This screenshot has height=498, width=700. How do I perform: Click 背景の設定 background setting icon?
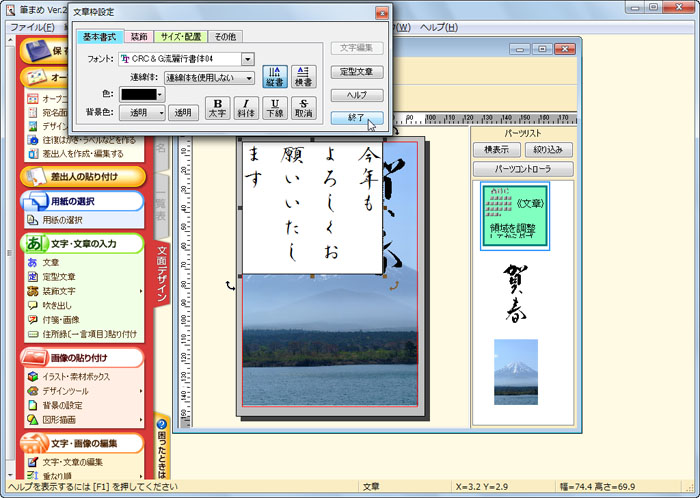tap(32, 405)
